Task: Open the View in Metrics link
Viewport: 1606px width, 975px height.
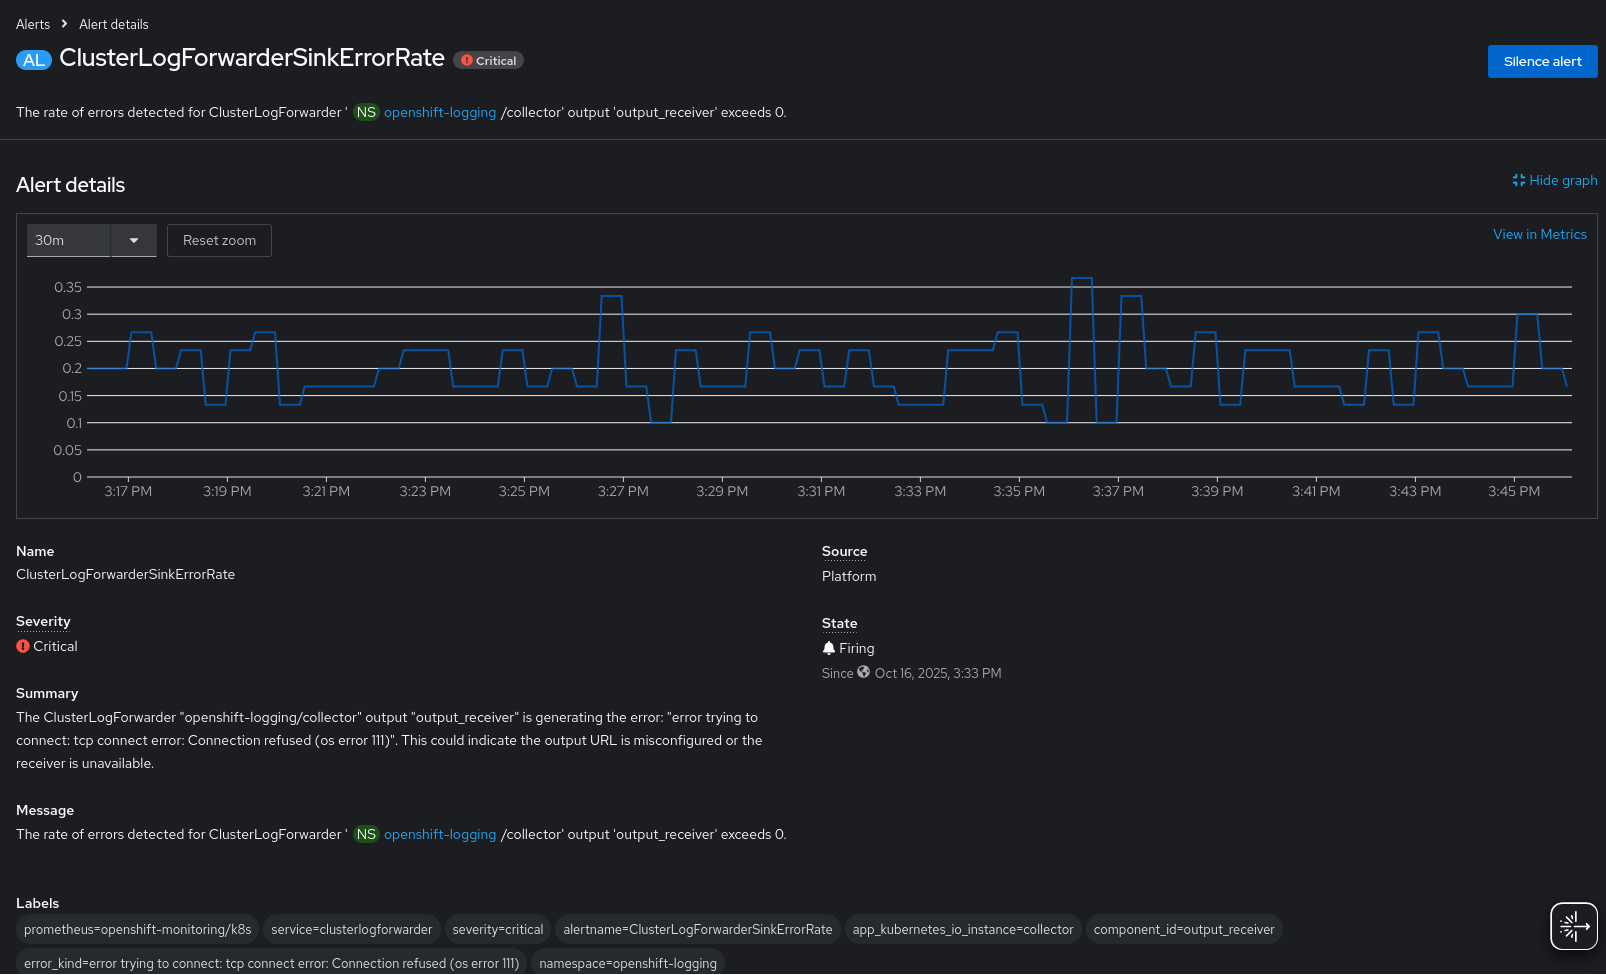Action: click(1540, 234)
